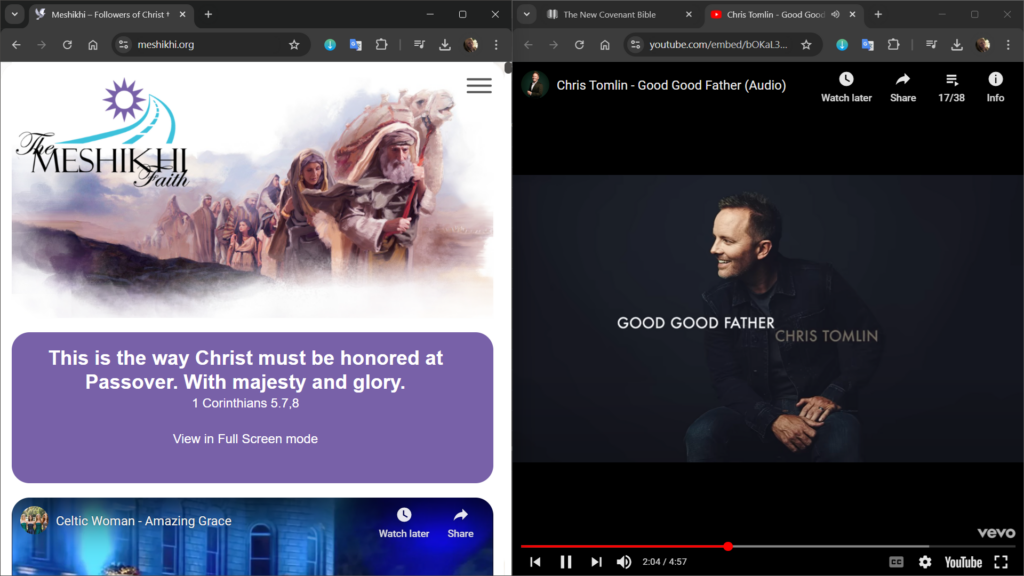This screenshot has height=576, width=1024.
Task: Watch on YouTube via the logo
Action: [x=963, y=562]
